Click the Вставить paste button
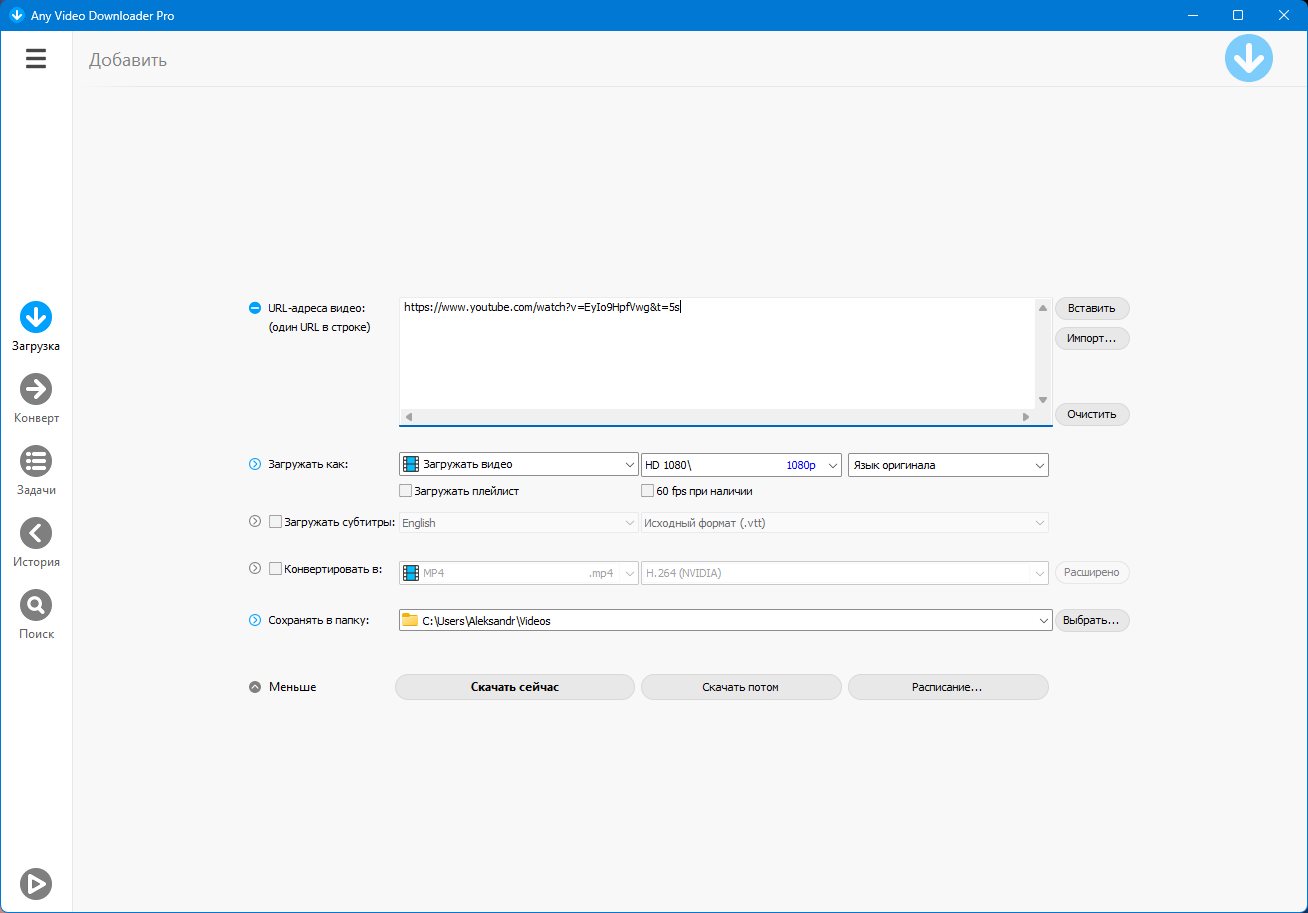The width and height of the screenshot is (1308, 913). [1092, 308]
